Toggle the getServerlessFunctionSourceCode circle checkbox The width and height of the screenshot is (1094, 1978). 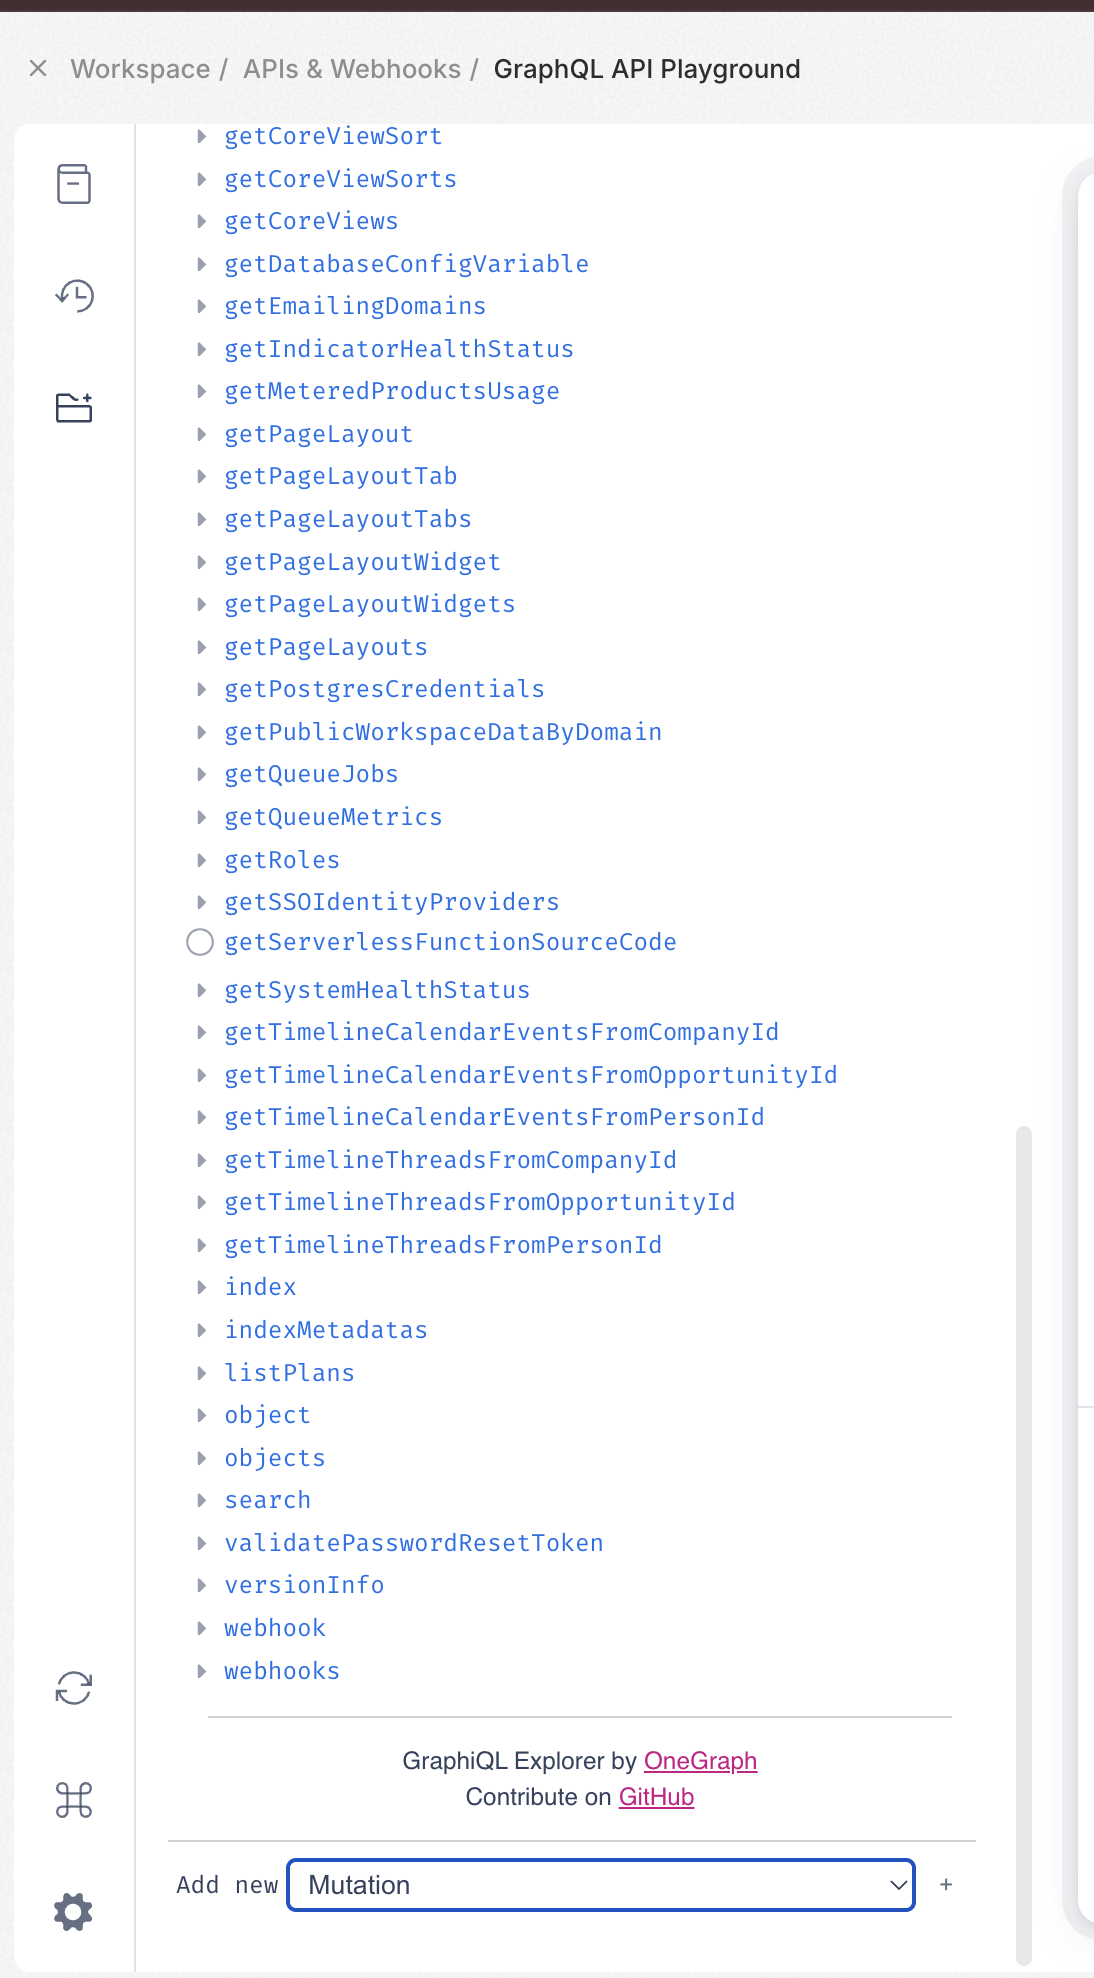pos(200,942)
